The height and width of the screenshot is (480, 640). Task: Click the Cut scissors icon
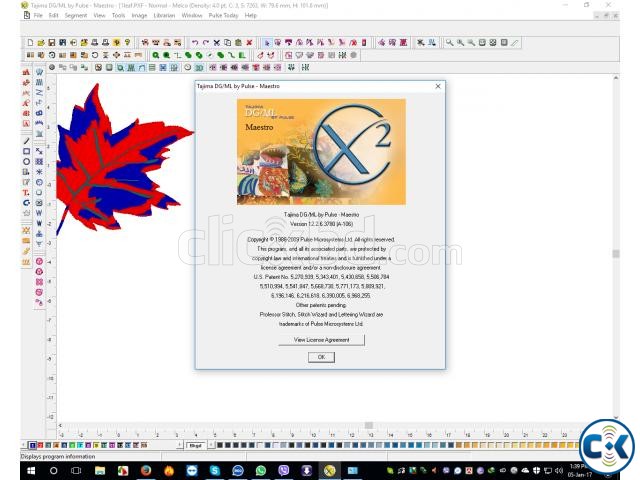[217, 42]
